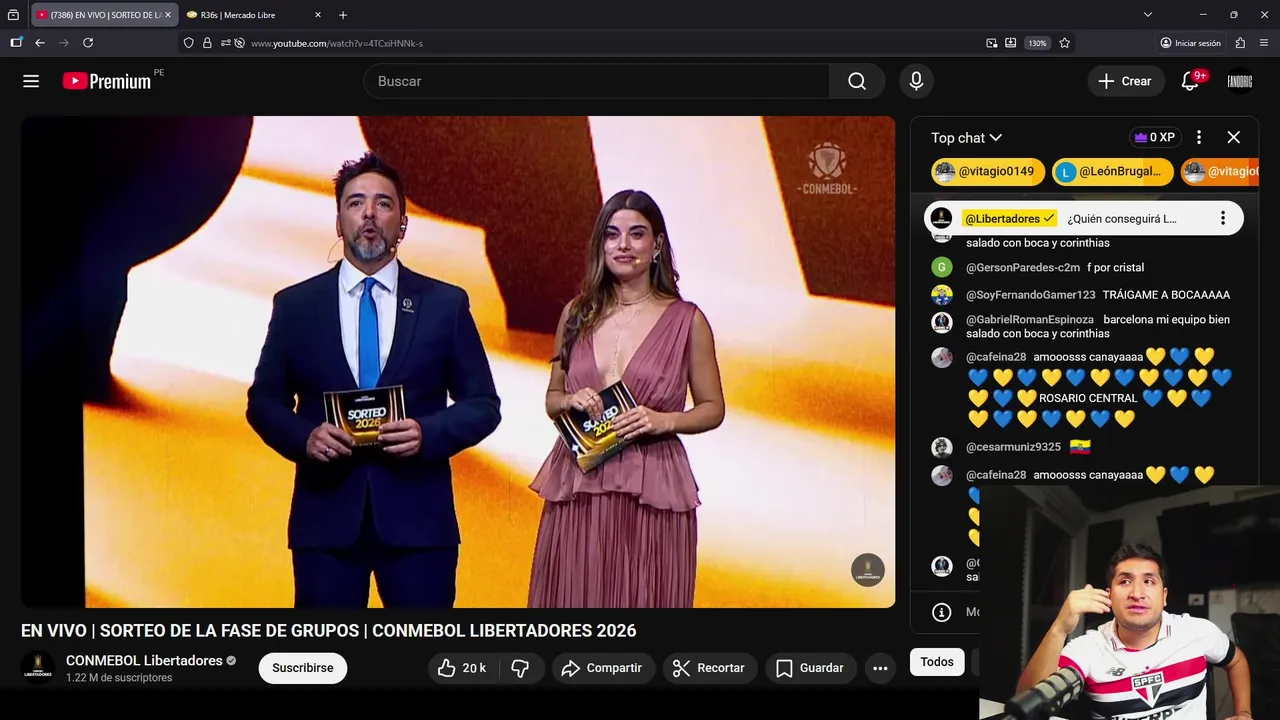Click the @GabrielRomanEspinoza username above @cafeina28
The width and height of the screenshot is (1280, 720).
coord(1030,320)
